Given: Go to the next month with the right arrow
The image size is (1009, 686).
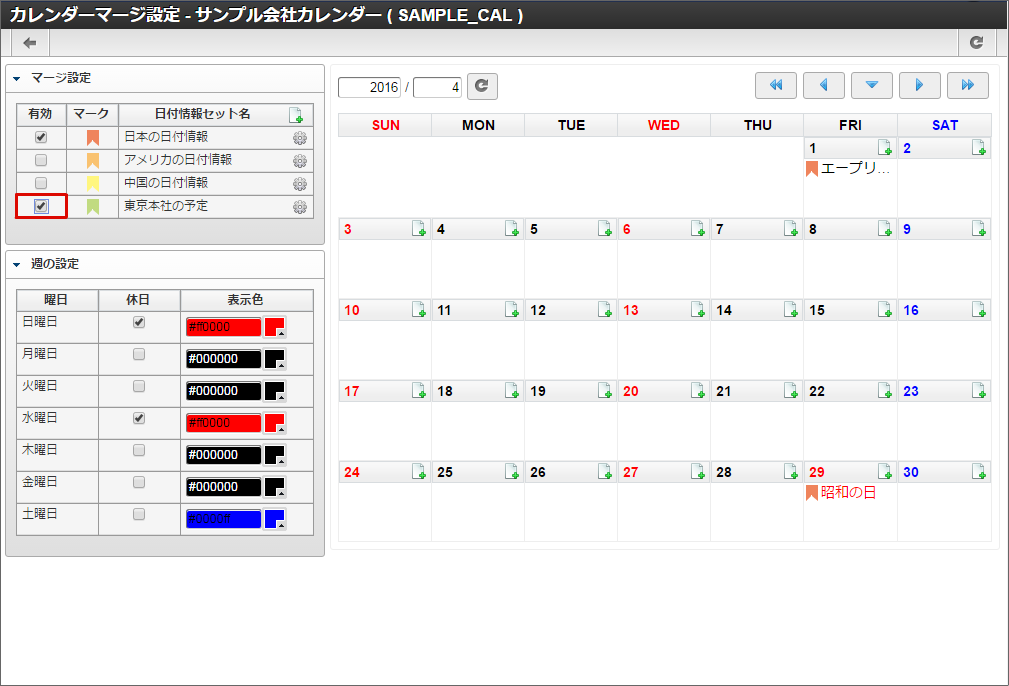Looking at the screenshot, I should point(920,86).
